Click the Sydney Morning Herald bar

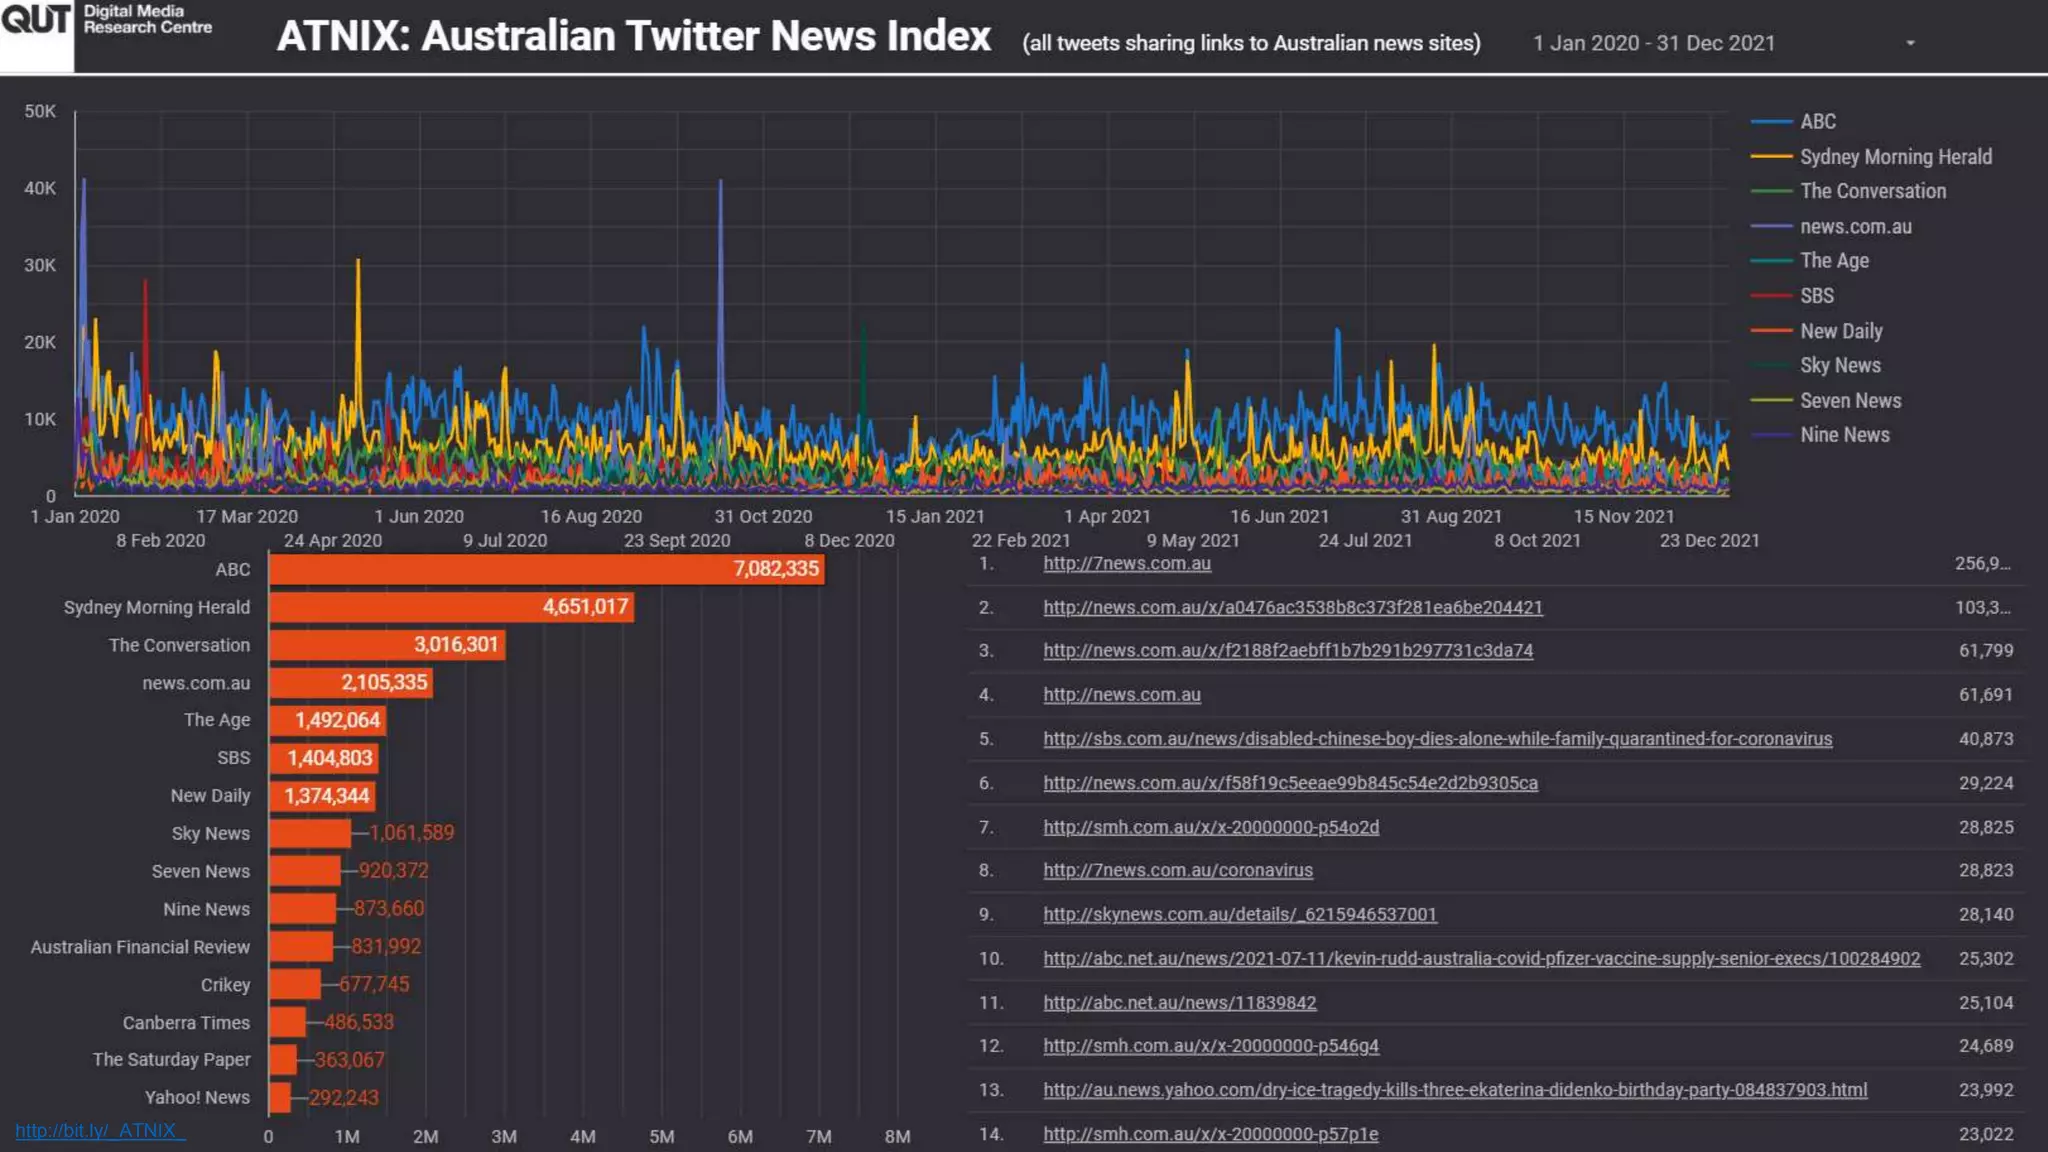click(x=450, y=607)
